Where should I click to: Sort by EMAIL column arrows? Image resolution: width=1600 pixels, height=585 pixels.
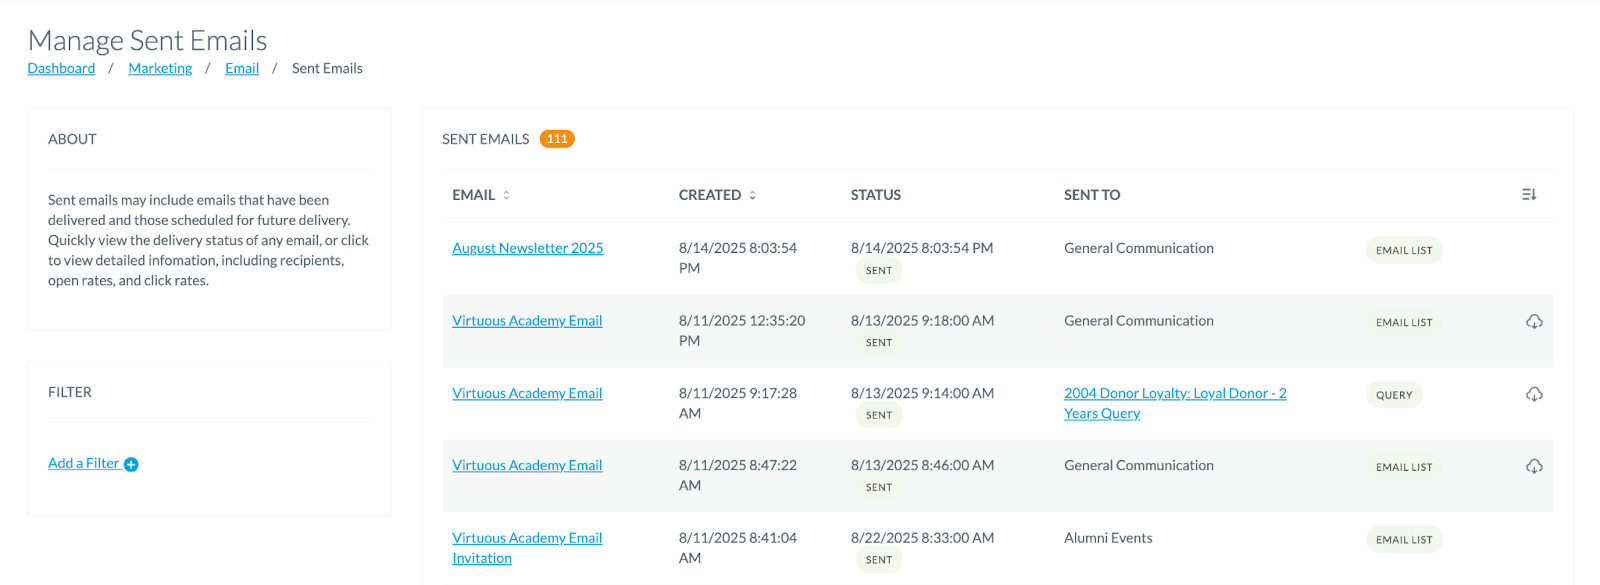506,195
